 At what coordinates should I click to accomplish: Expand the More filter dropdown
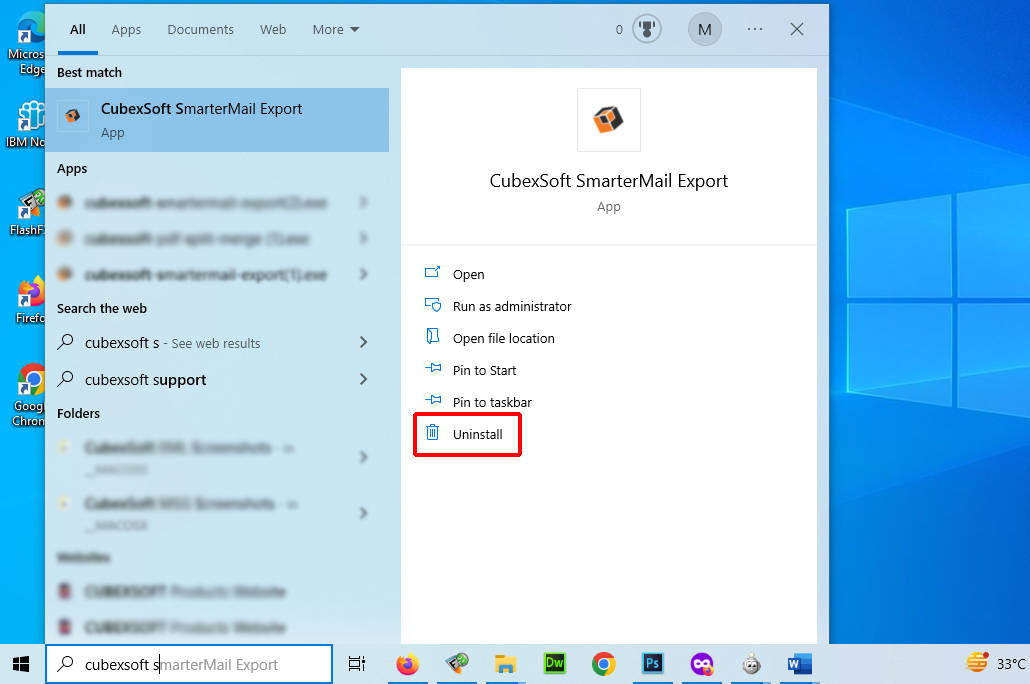click(335, 30)
